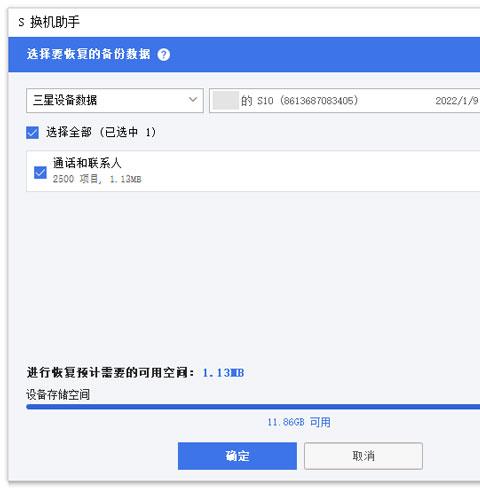480x488 pixels.
Task: Open the S10 backup selection dropdown
Action: pos(344,100)
